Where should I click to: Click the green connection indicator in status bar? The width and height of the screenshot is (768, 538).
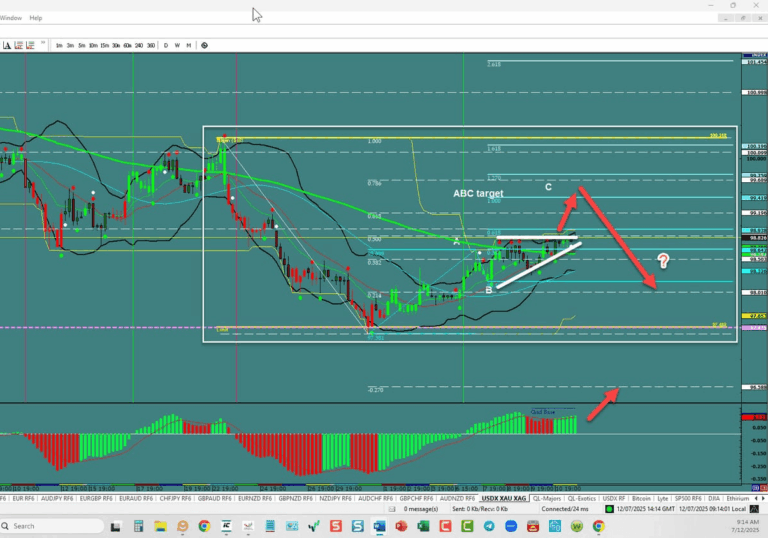pos(609,509)
